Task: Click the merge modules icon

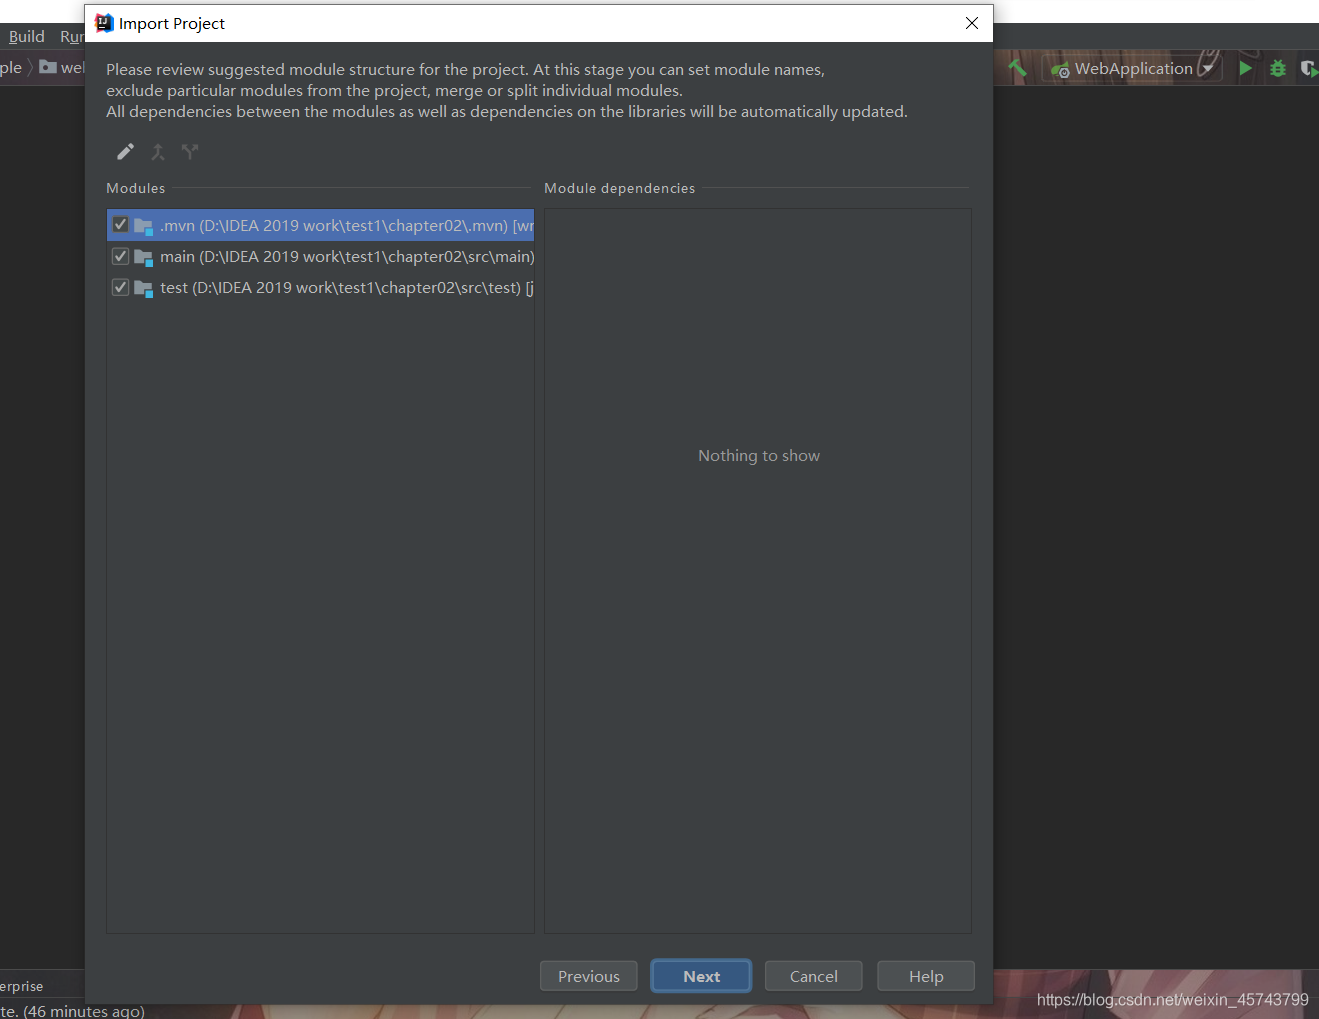Action: [x=158, y=152]
